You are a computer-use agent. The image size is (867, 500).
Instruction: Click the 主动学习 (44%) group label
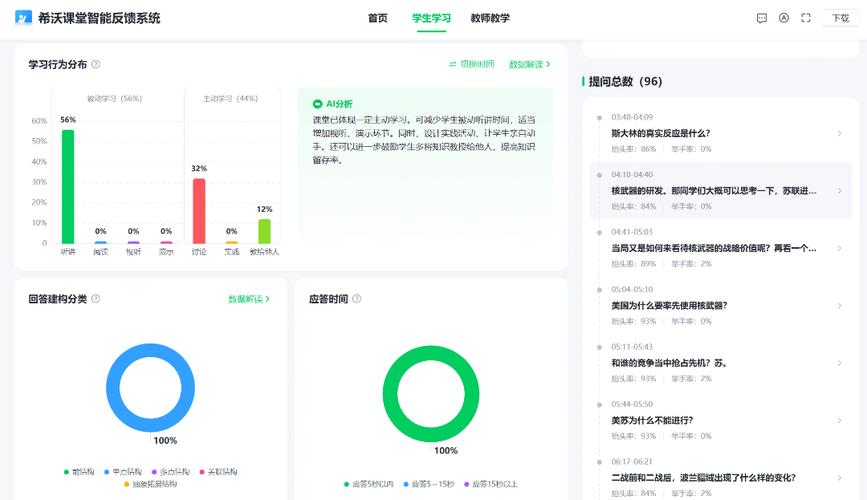click(230, 98)
